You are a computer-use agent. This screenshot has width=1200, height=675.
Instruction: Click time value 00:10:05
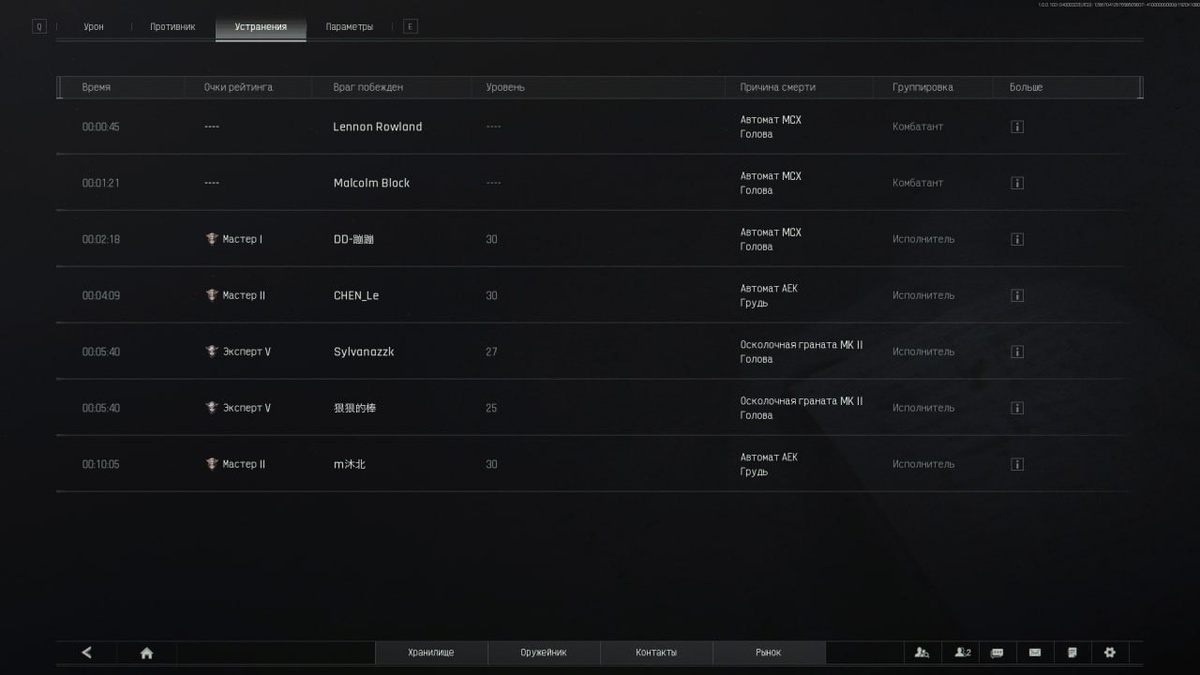(101, 464)
